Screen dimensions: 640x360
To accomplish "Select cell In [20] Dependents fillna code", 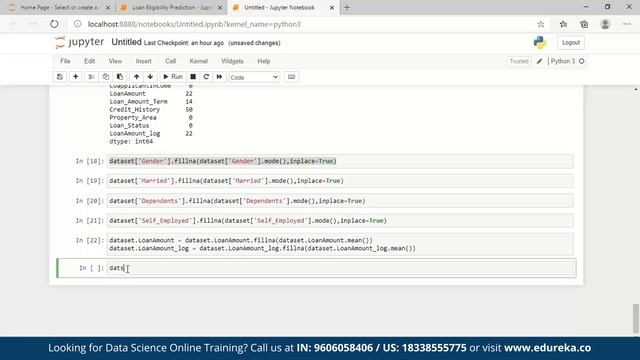I will pyautogui.click(x=340, y=201).
